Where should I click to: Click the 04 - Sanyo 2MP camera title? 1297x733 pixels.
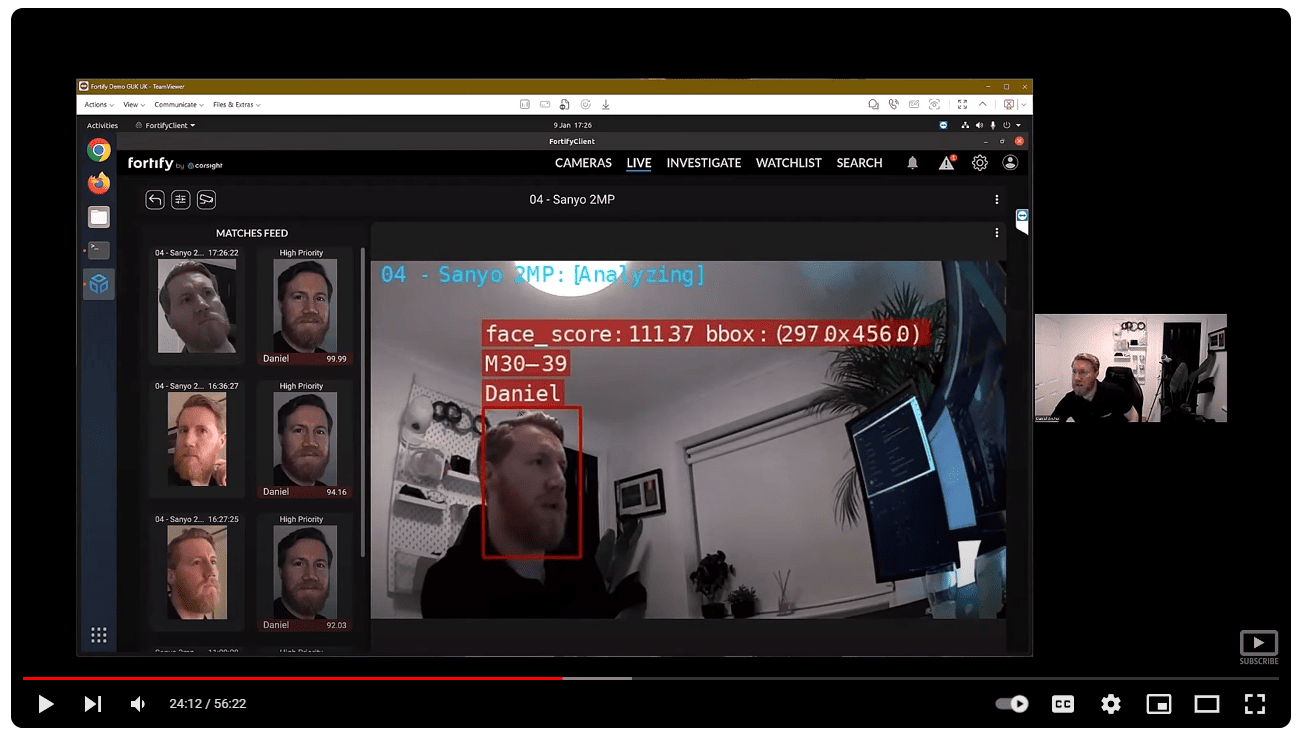pyautogui.click(x=572, y=200)
